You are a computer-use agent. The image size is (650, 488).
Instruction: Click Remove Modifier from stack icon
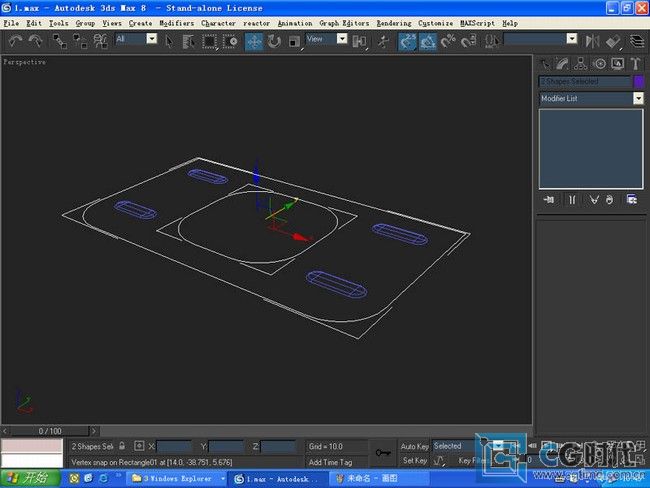click(x=609, y=200)
